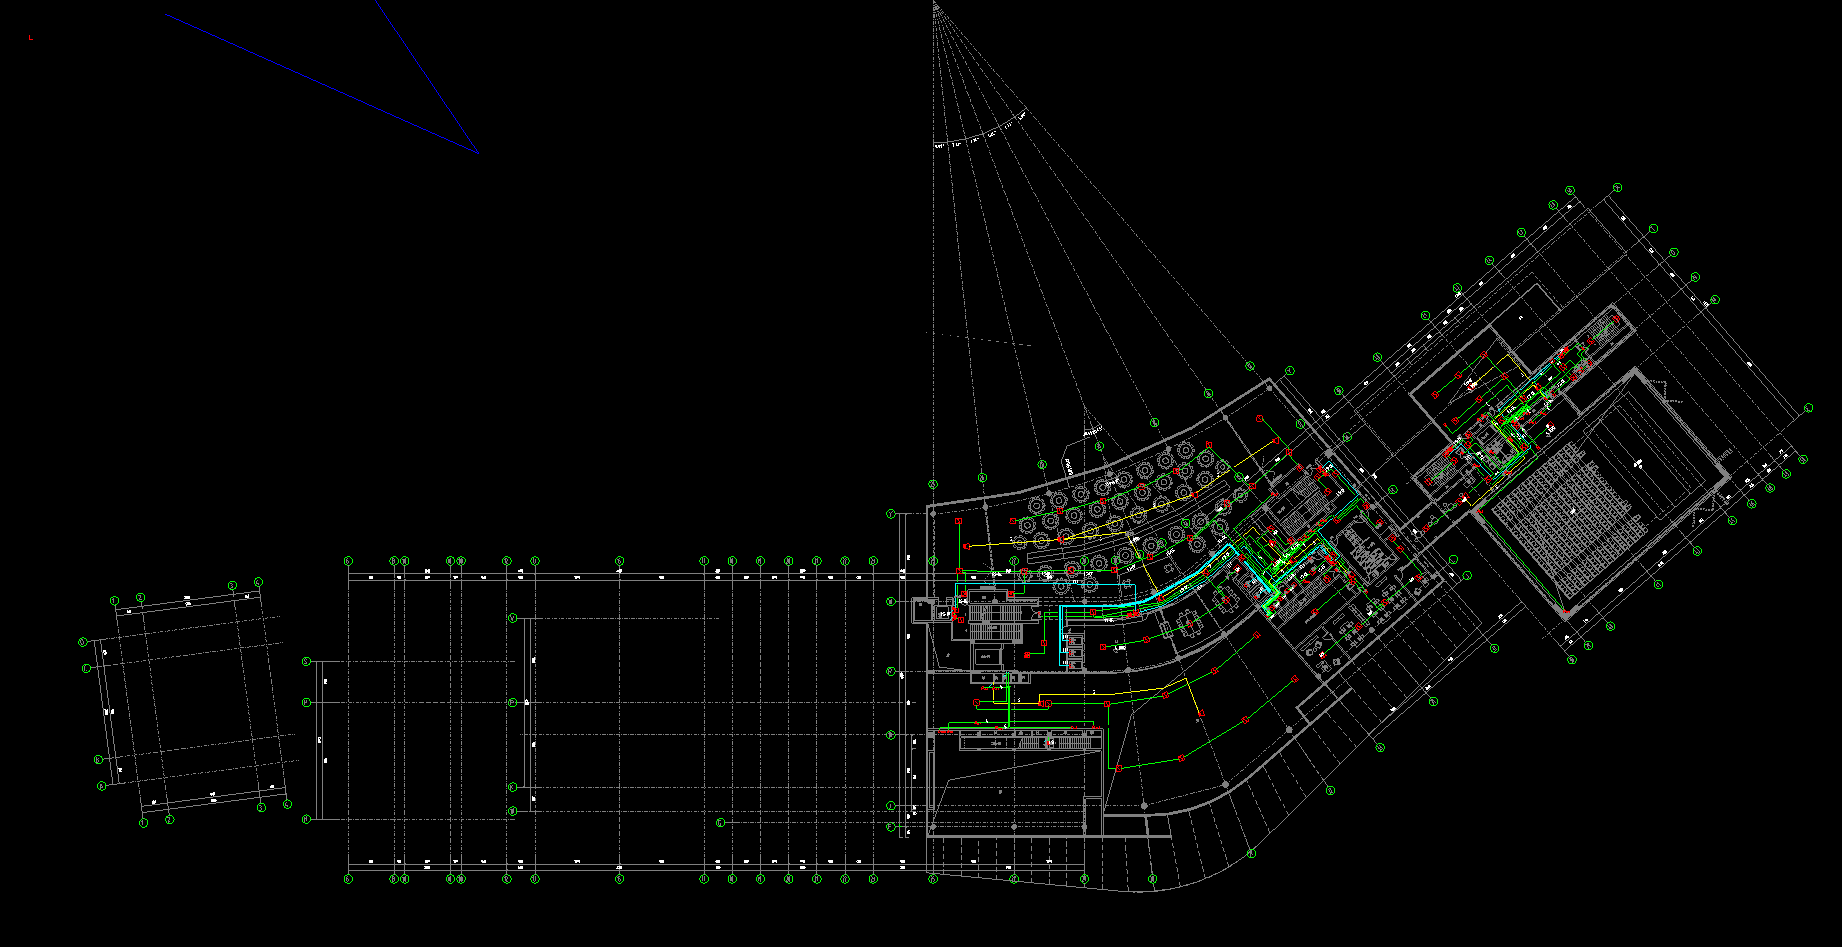Click the red device at yellow wire's left end

pyautogui.click(x=966, y=546)
